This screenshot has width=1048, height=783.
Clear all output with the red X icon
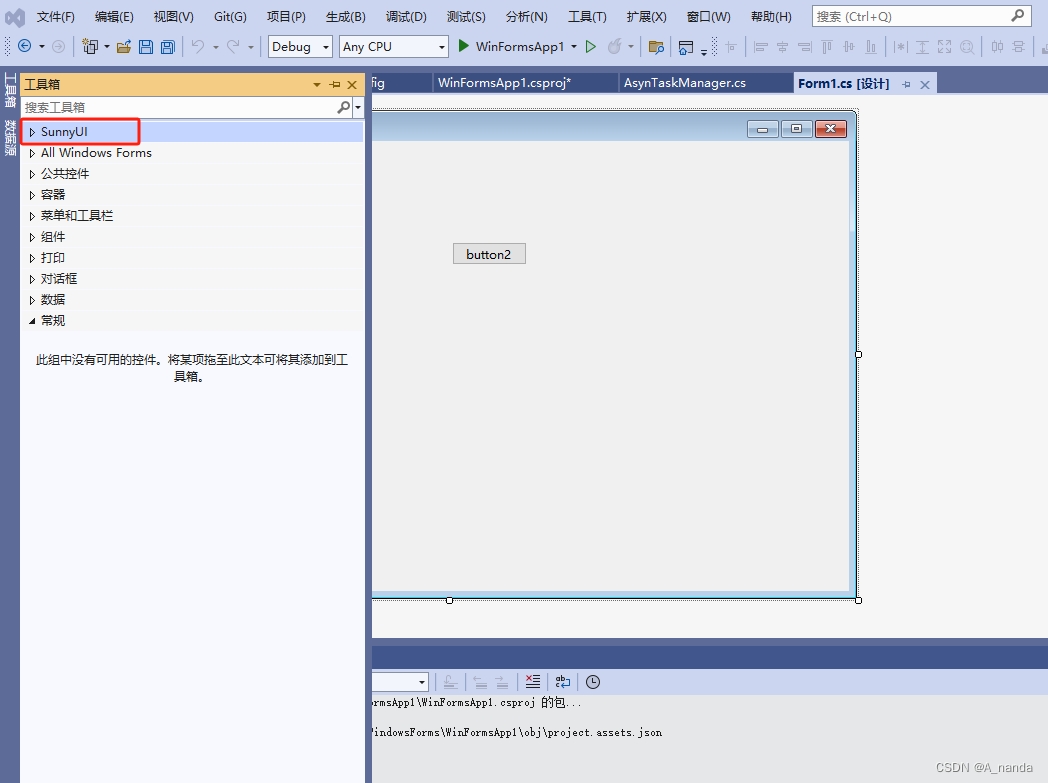(x=533, y=681)
